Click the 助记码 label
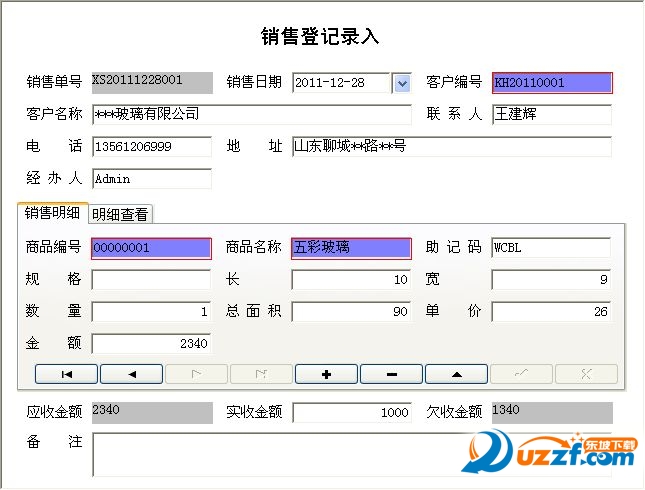 click(x=454, y=247)
